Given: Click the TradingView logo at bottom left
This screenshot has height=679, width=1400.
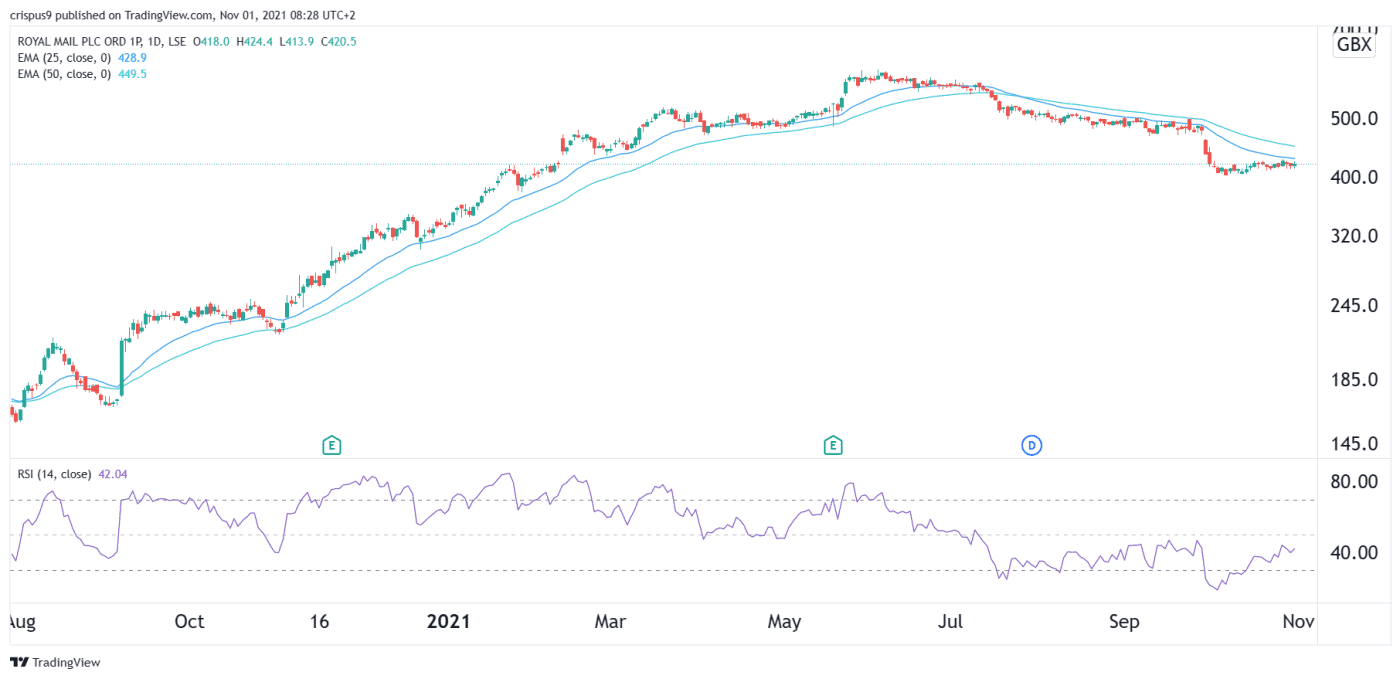Looking at the screenshot, I should pos(55,662).
